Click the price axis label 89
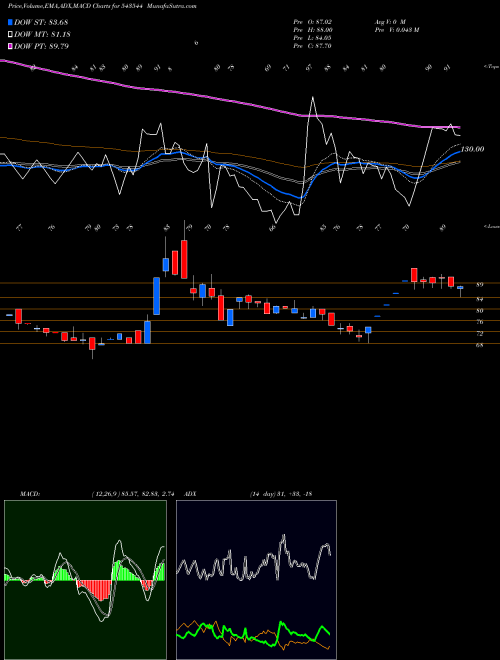Screen dimensions: 500x660 point(479,285)
